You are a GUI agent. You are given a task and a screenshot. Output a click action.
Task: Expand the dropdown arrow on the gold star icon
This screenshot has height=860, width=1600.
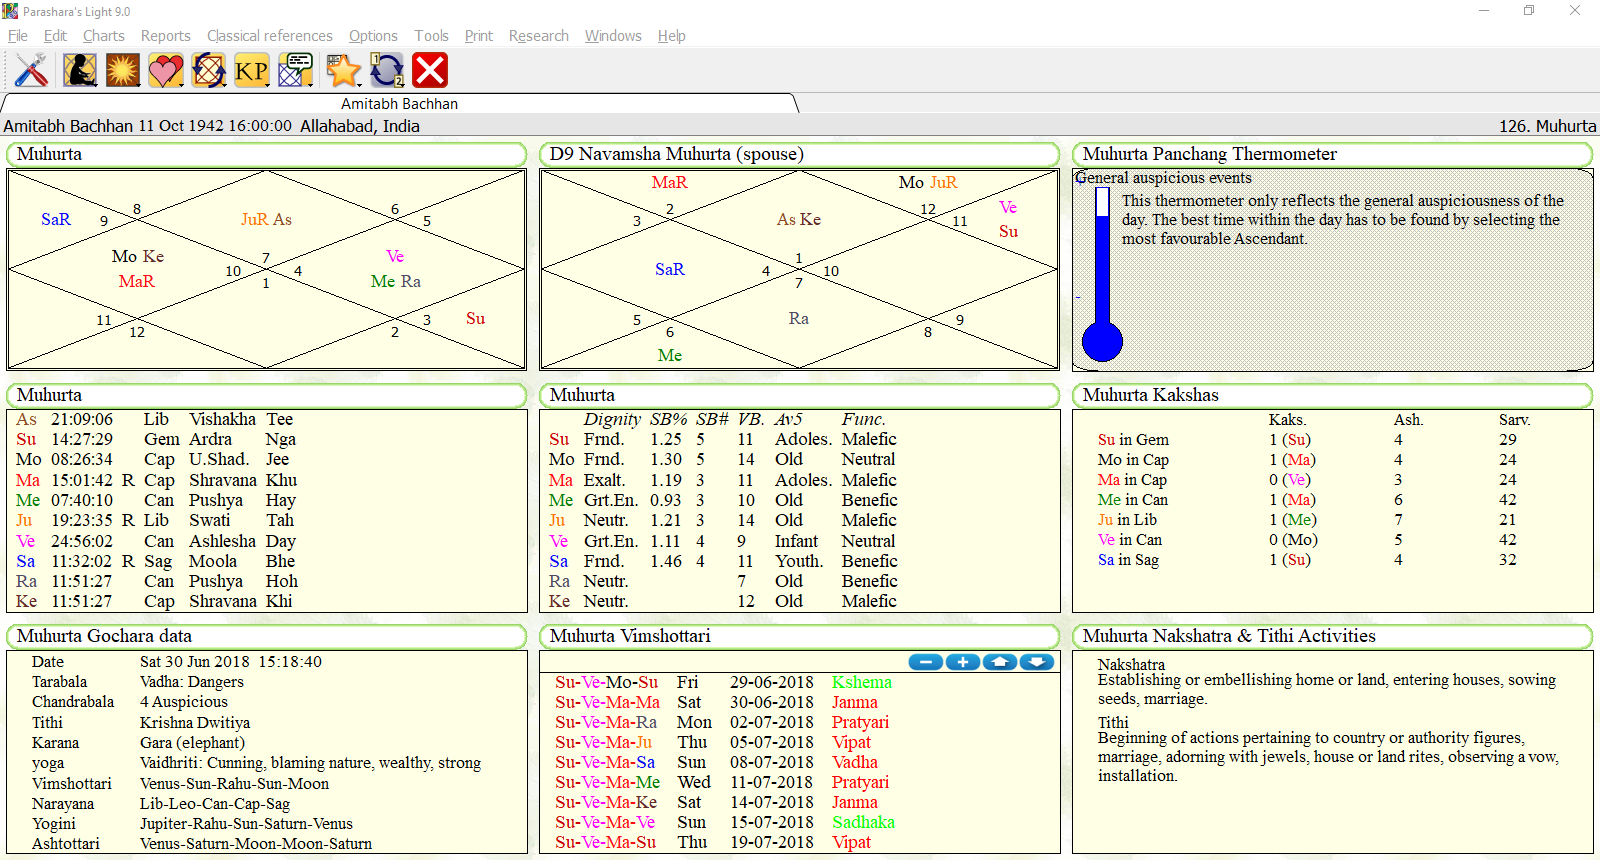pos(358,84)
